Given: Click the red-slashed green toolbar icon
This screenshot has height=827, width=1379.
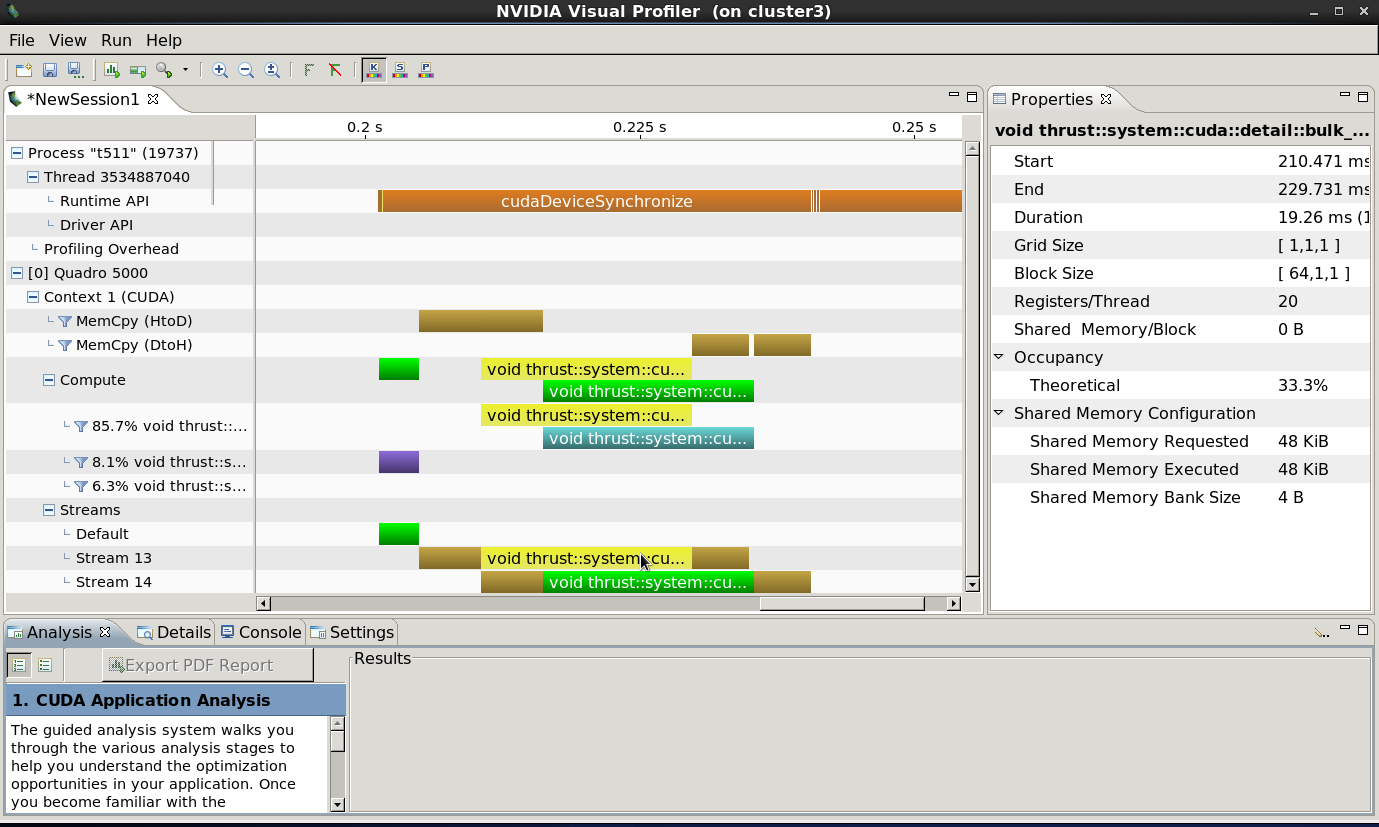Looking at the screenshot, I should pos(335,70).
